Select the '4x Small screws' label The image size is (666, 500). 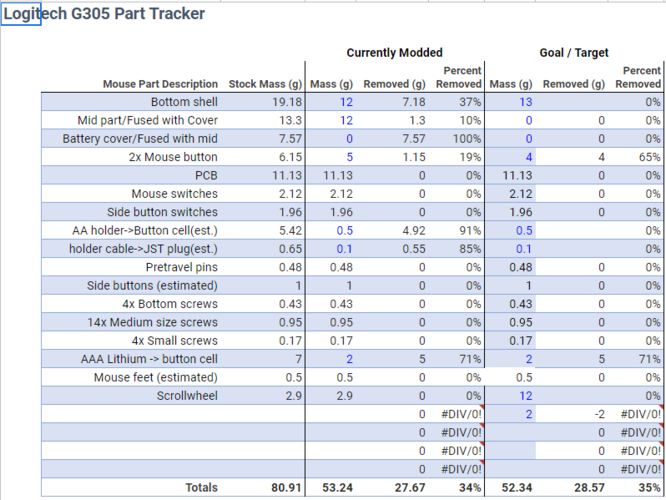(175, 340)
